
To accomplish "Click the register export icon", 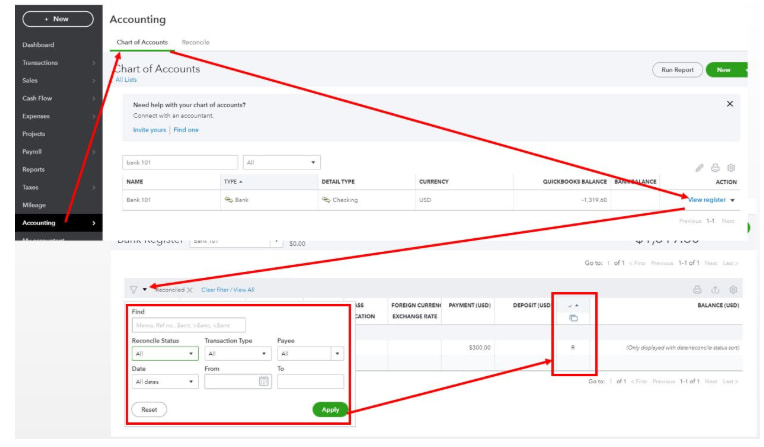I will [715, 290].
